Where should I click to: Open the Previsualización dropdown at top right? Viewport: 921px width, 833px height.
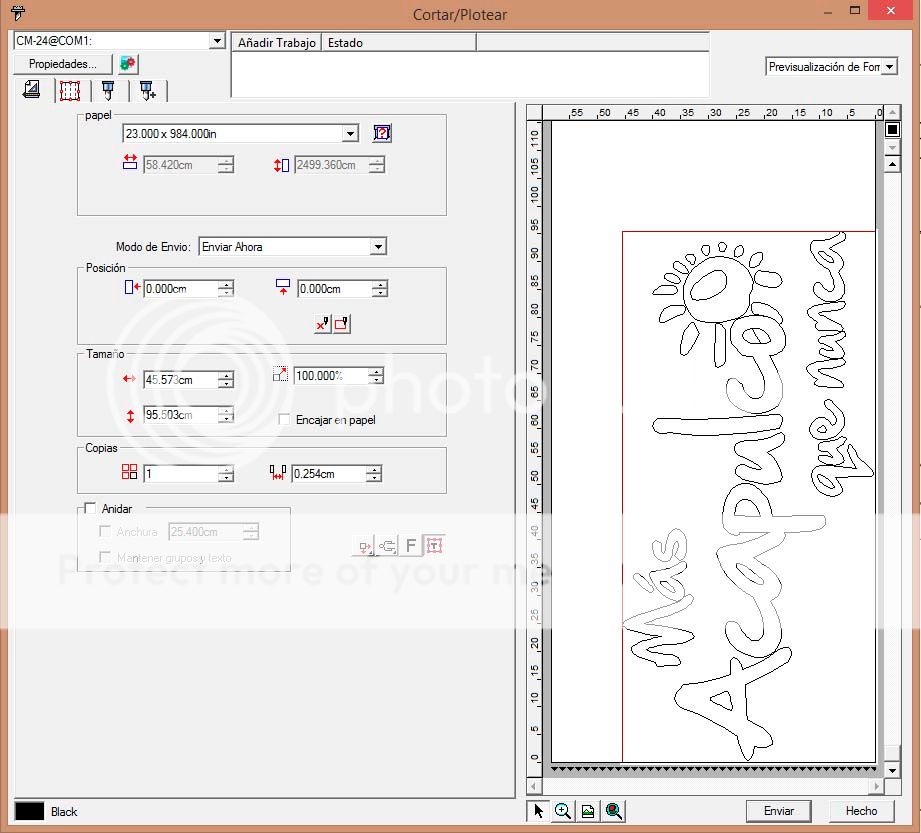pos(889,67)
